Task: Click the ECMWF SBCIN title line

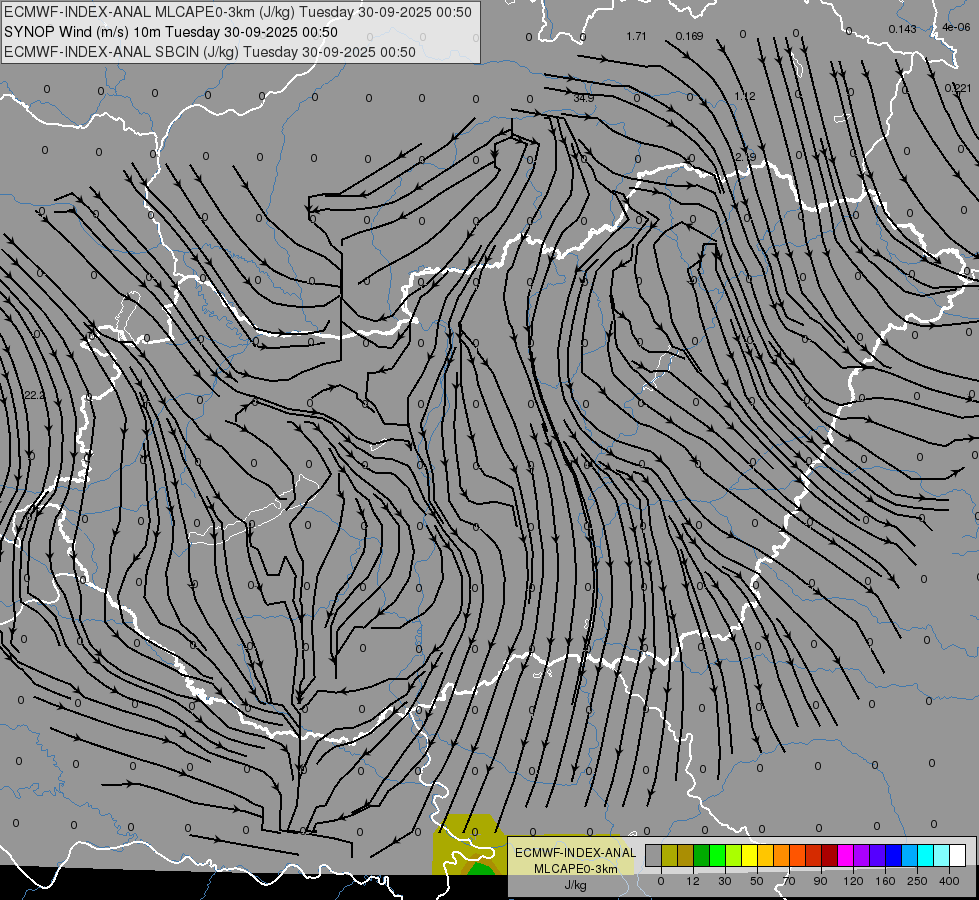Action: 210,52
